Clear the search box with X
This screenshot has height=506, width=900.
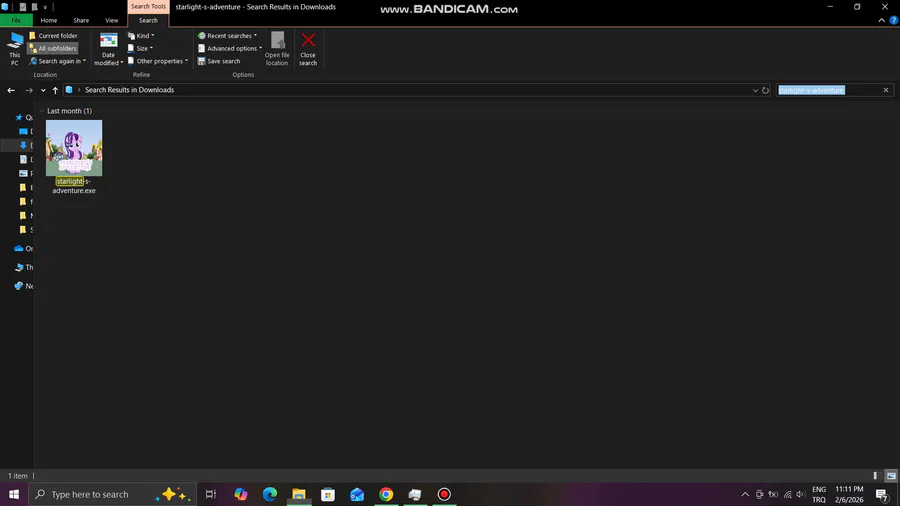pyautogui.click(x=886, y=90)
